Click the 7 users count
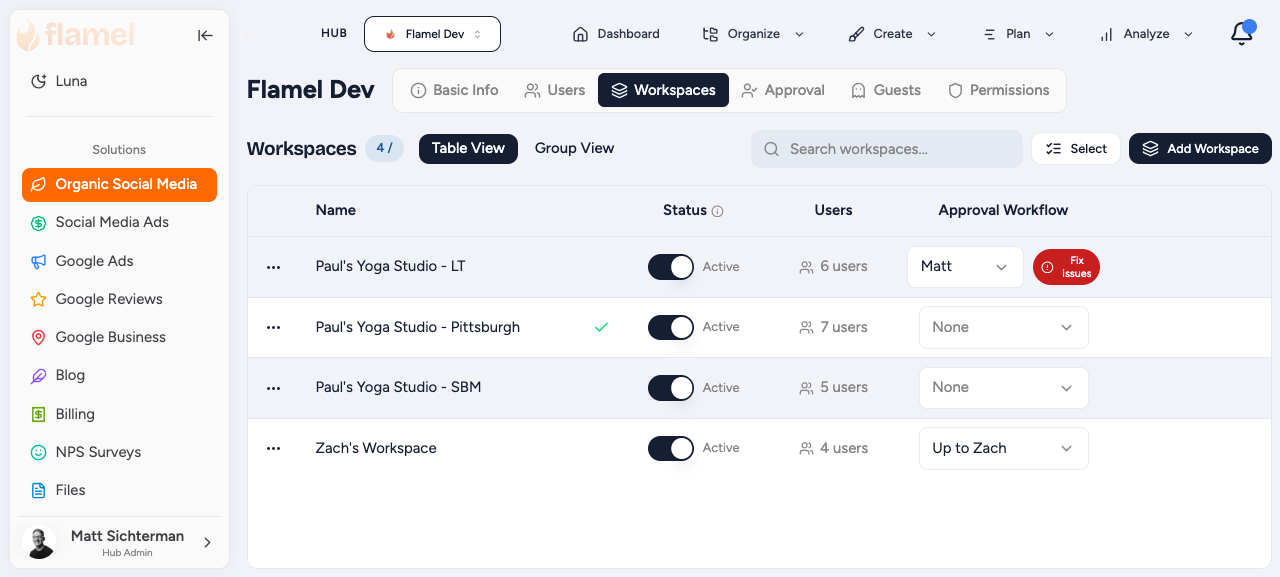 (833, 327)
